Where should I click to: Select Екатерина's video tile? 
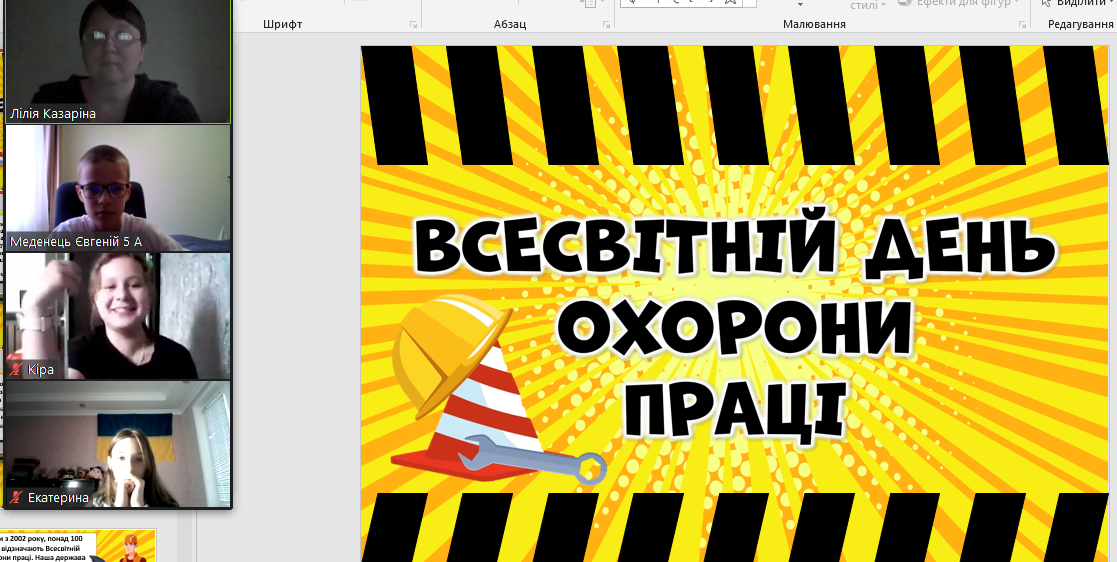point(118,444)
